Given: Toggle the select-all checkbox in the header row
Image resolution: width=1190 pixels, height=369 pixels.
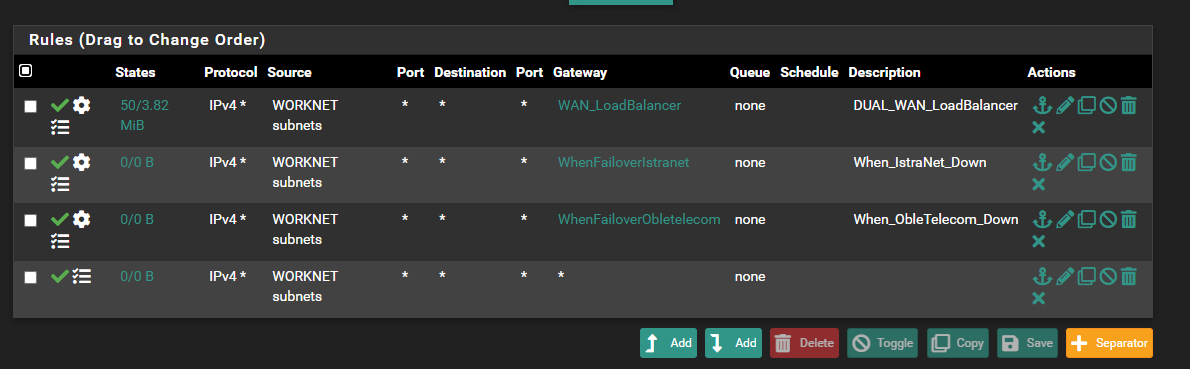Looking at the screenshot, I should pos(25,71).
